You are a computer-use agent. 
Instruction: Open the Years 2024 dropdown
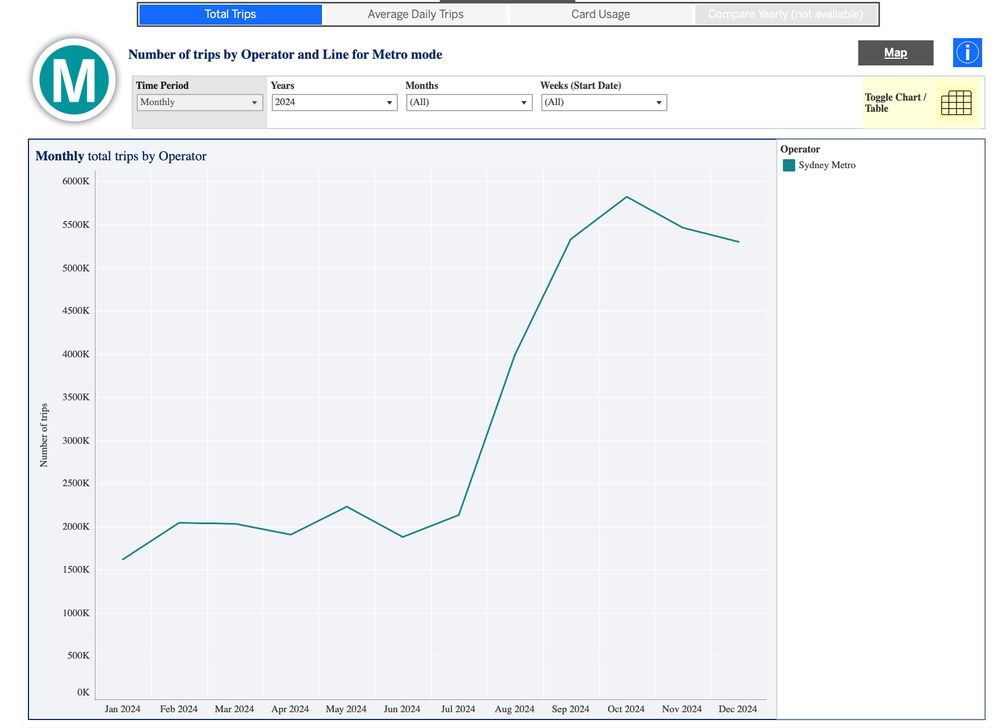pos(334,102)
